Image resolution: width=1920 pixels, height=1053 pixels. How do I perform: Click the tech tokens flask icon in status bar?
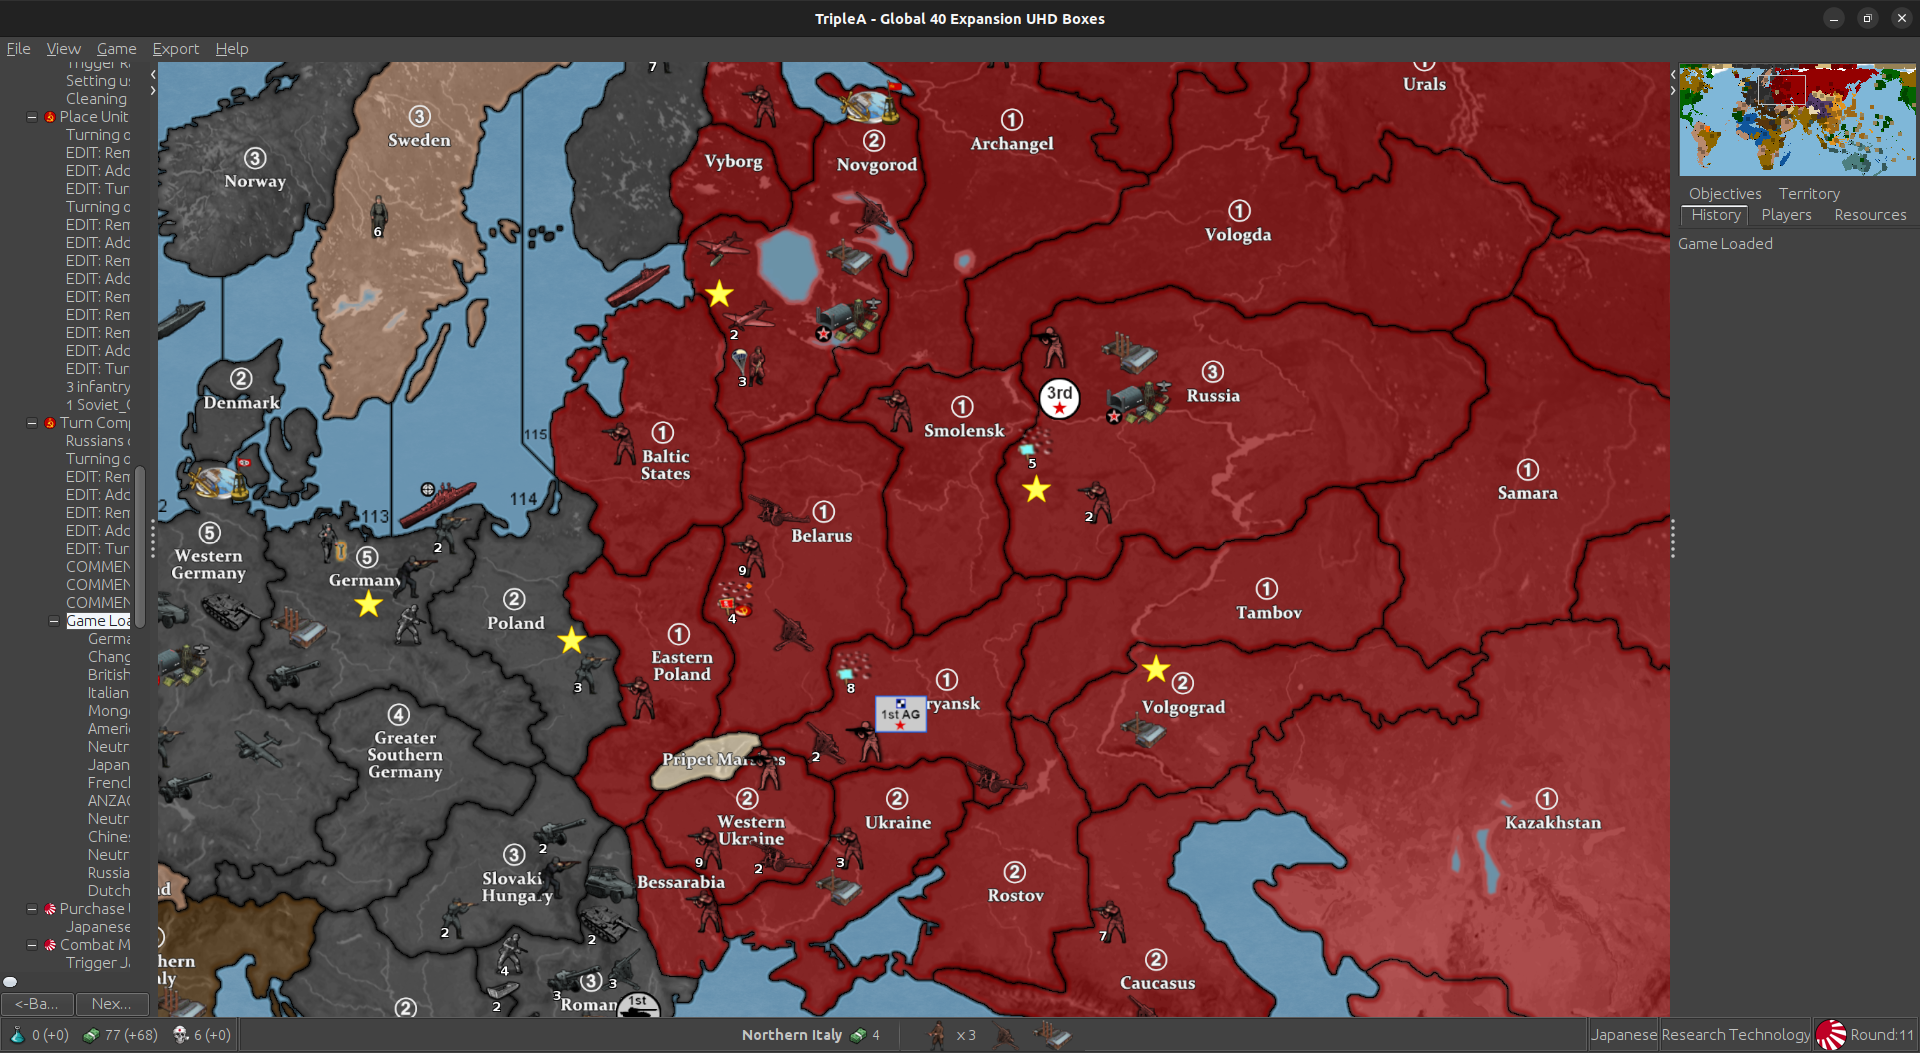17,1035
